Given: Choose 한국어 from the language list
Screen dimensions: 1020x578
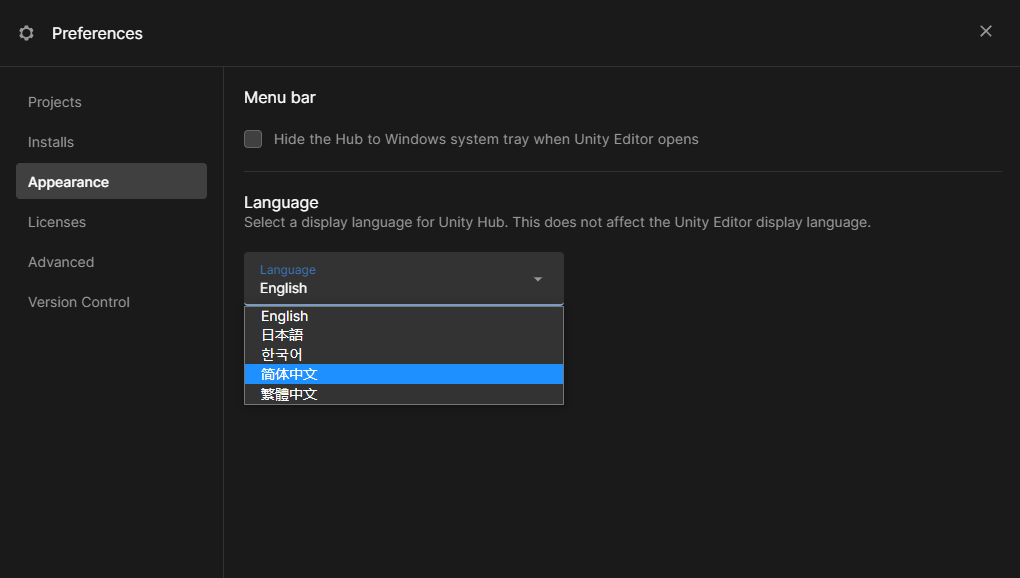Looking at the screenshot, I should click(x=403, y=354).
